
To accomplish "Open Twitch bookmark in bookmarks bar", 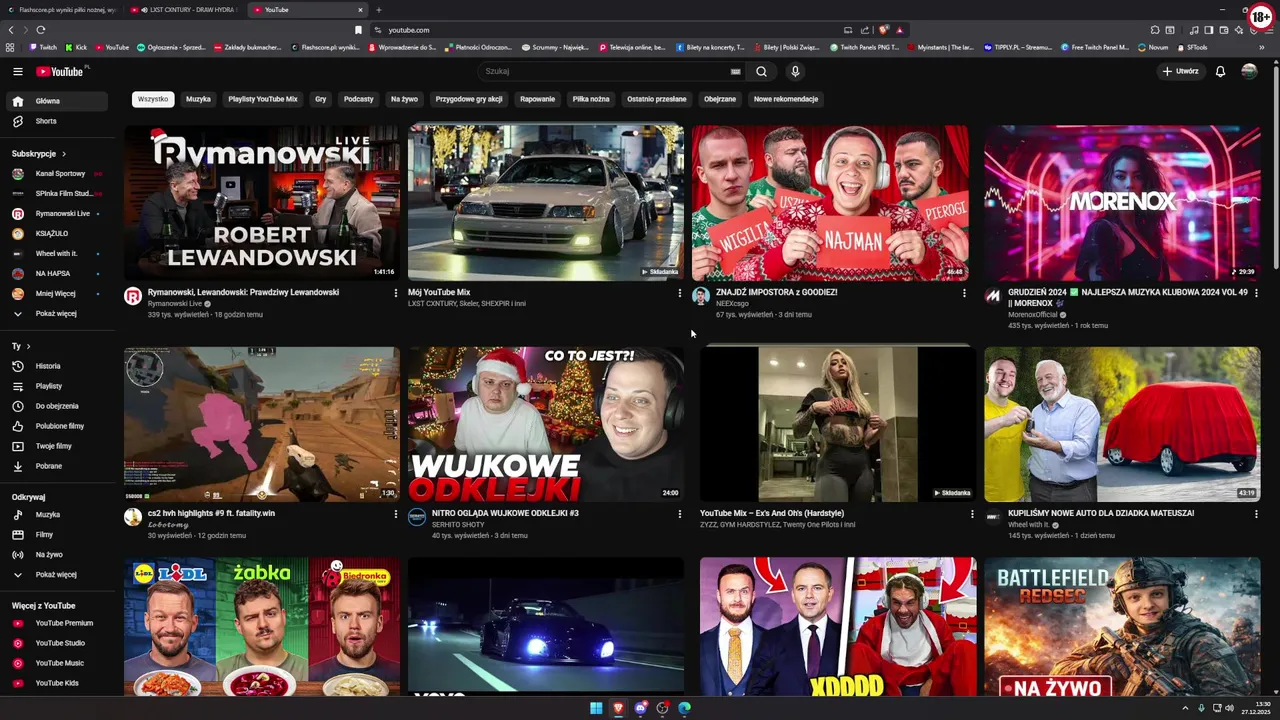I will click(43, 47).
